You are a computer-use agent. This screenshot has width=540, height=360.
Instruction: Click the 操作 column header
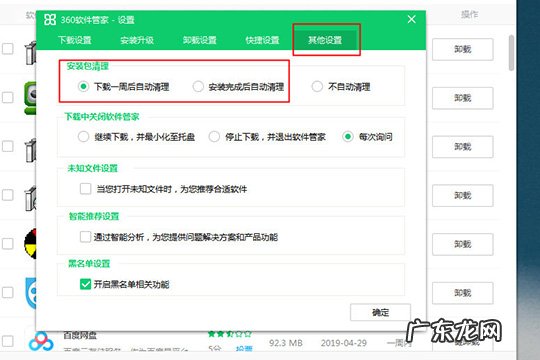point(469,14)
